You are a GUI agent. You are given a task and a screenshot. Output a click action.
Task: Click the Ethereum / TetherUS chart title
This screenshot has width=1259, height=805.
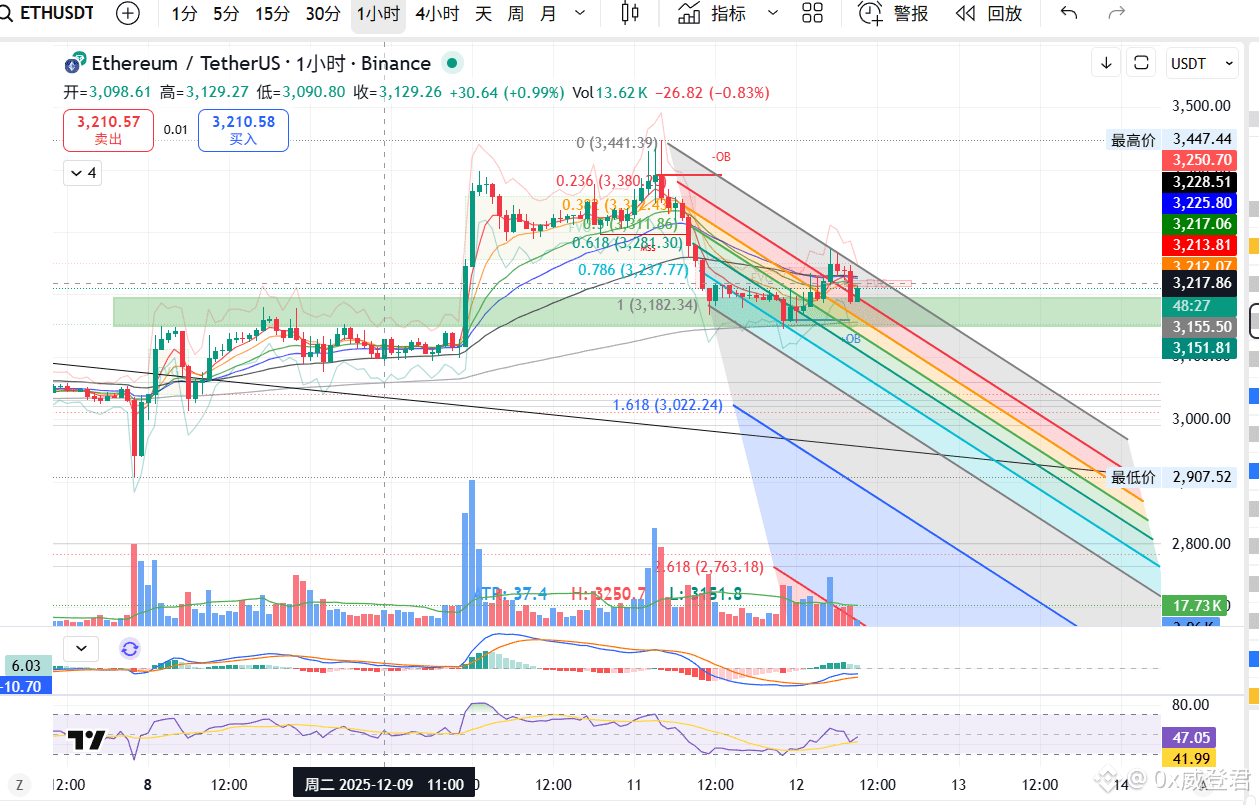pyautogui.click(x=261, y=63)
